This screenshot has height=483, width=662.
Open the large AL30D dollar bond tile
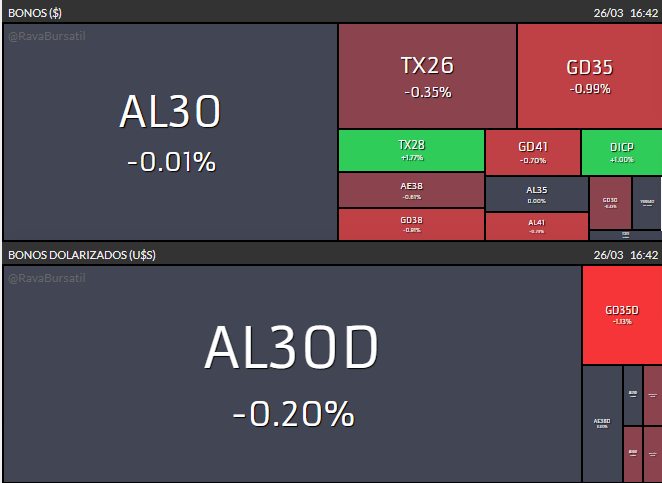[292, 373]
